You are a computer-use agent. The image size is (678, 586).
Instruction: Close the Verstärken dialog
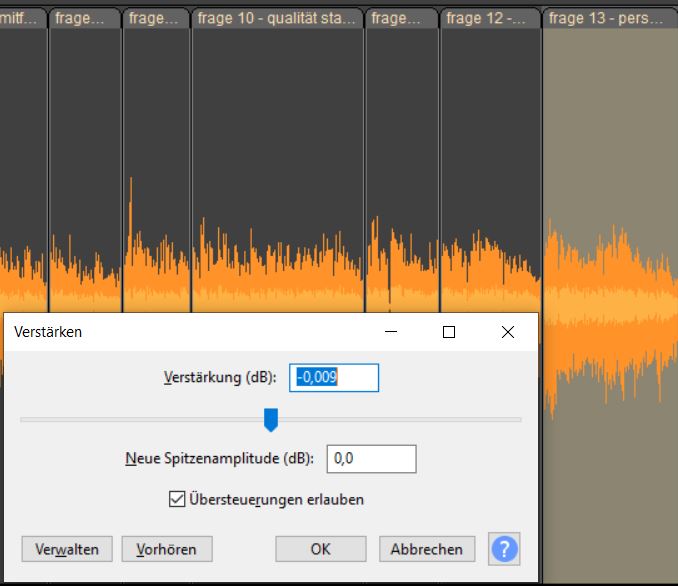[508, 332]
